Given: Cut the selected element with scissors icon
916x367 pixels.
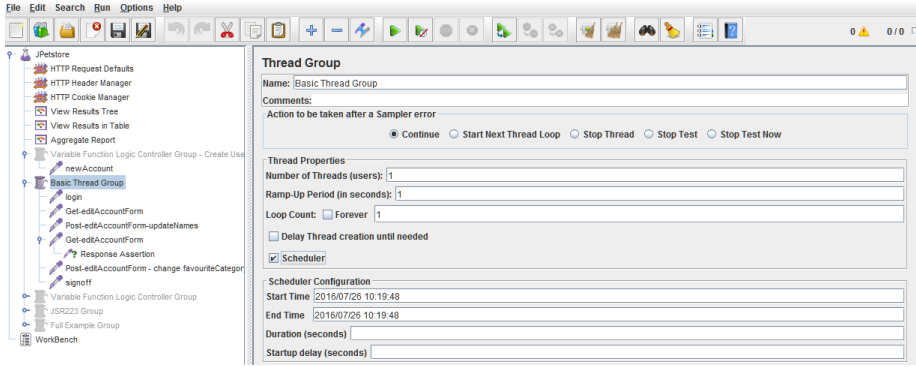Looking at the screenshot, I should coord(227,30).
